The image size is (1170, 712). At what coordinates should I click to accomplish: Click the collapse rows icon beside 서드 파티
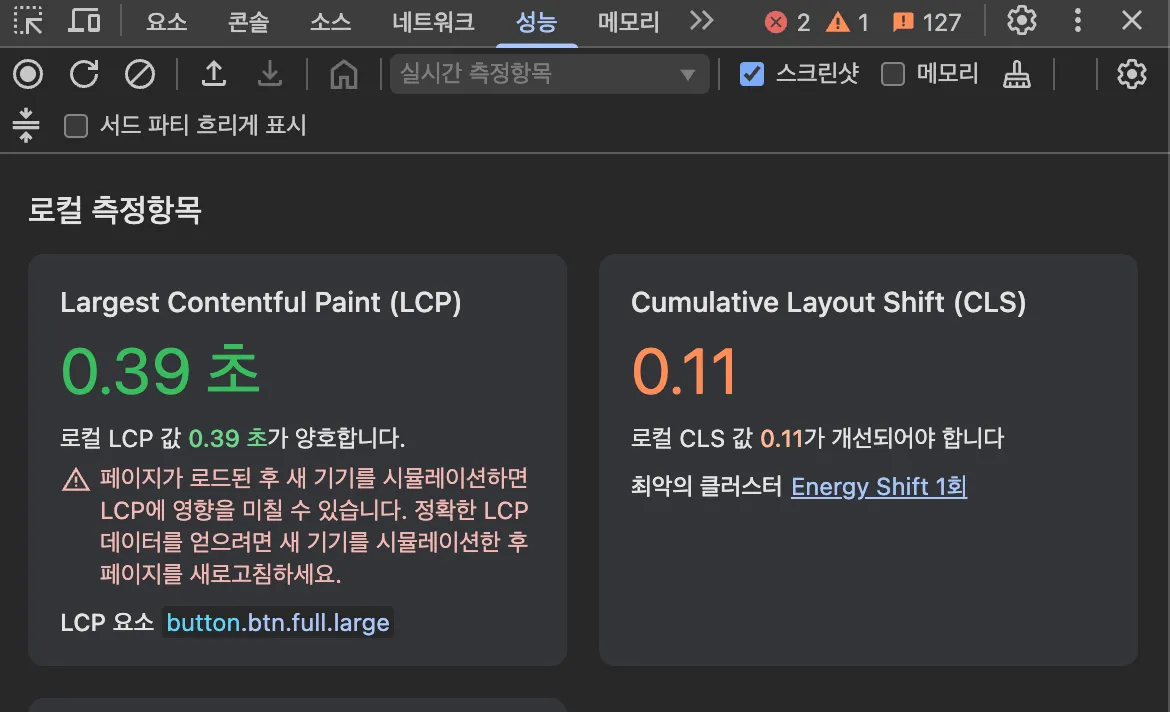[x=26, y=125]
